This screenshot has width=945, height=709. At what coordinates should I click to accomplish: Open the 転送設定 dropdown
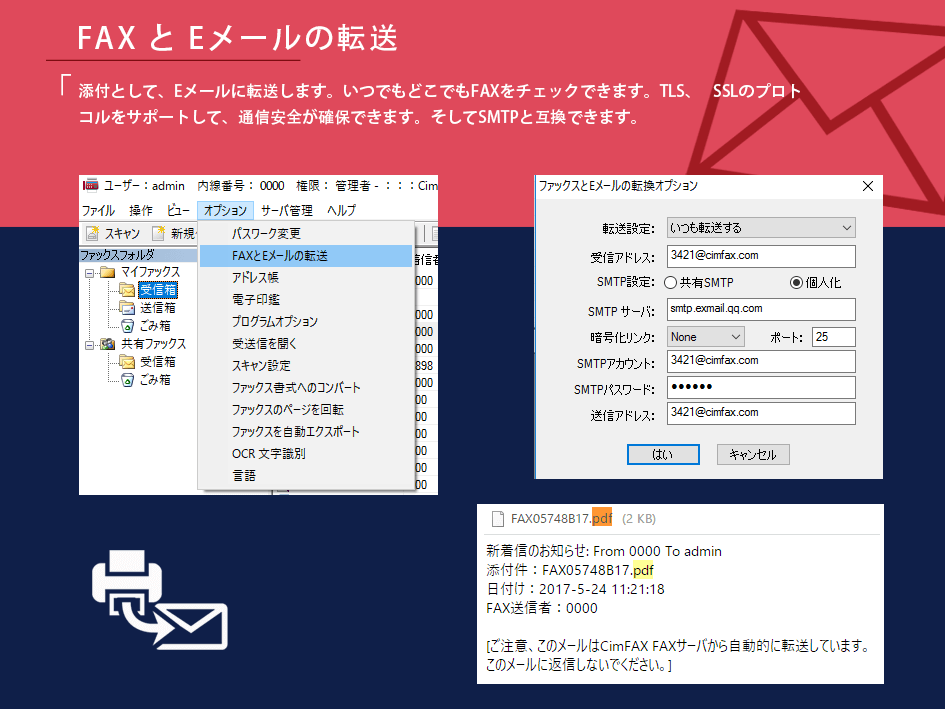[x=761, y=228]
